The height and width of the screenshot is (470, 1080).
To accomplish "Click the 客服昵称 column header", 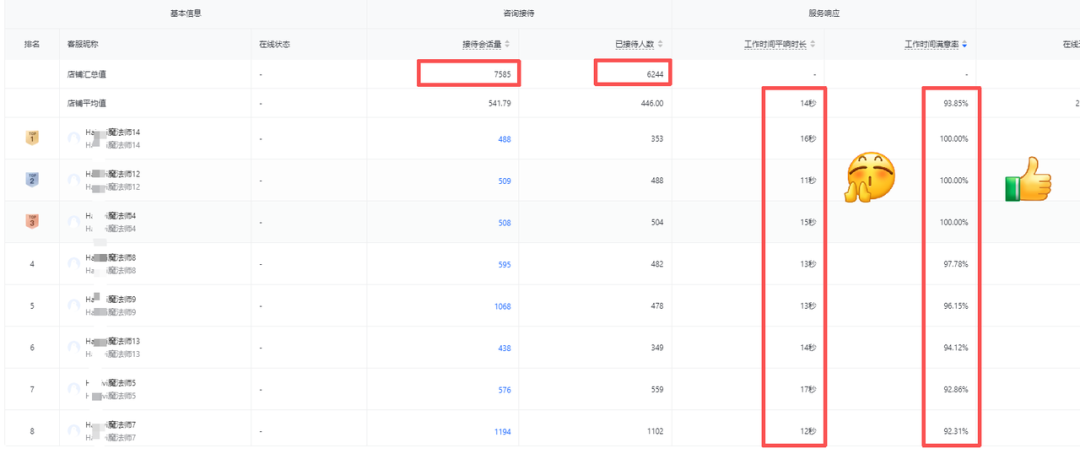I will pos(82,44).
